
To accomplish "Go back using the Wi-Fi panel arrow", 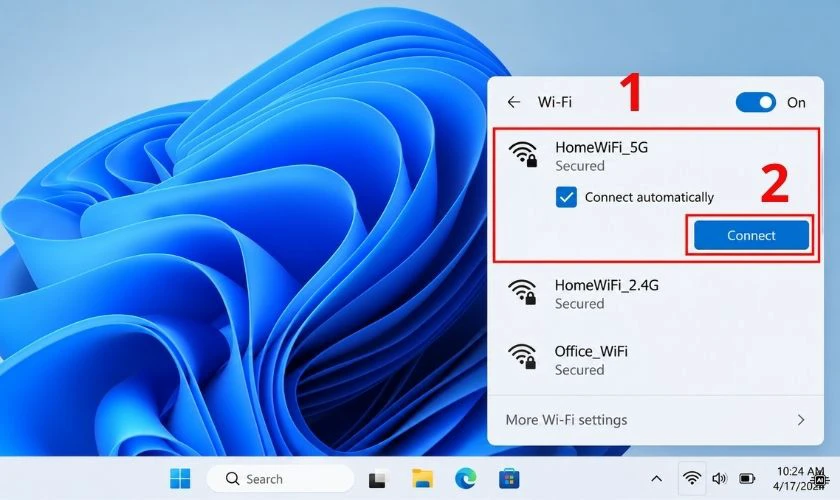I will 514,102.
